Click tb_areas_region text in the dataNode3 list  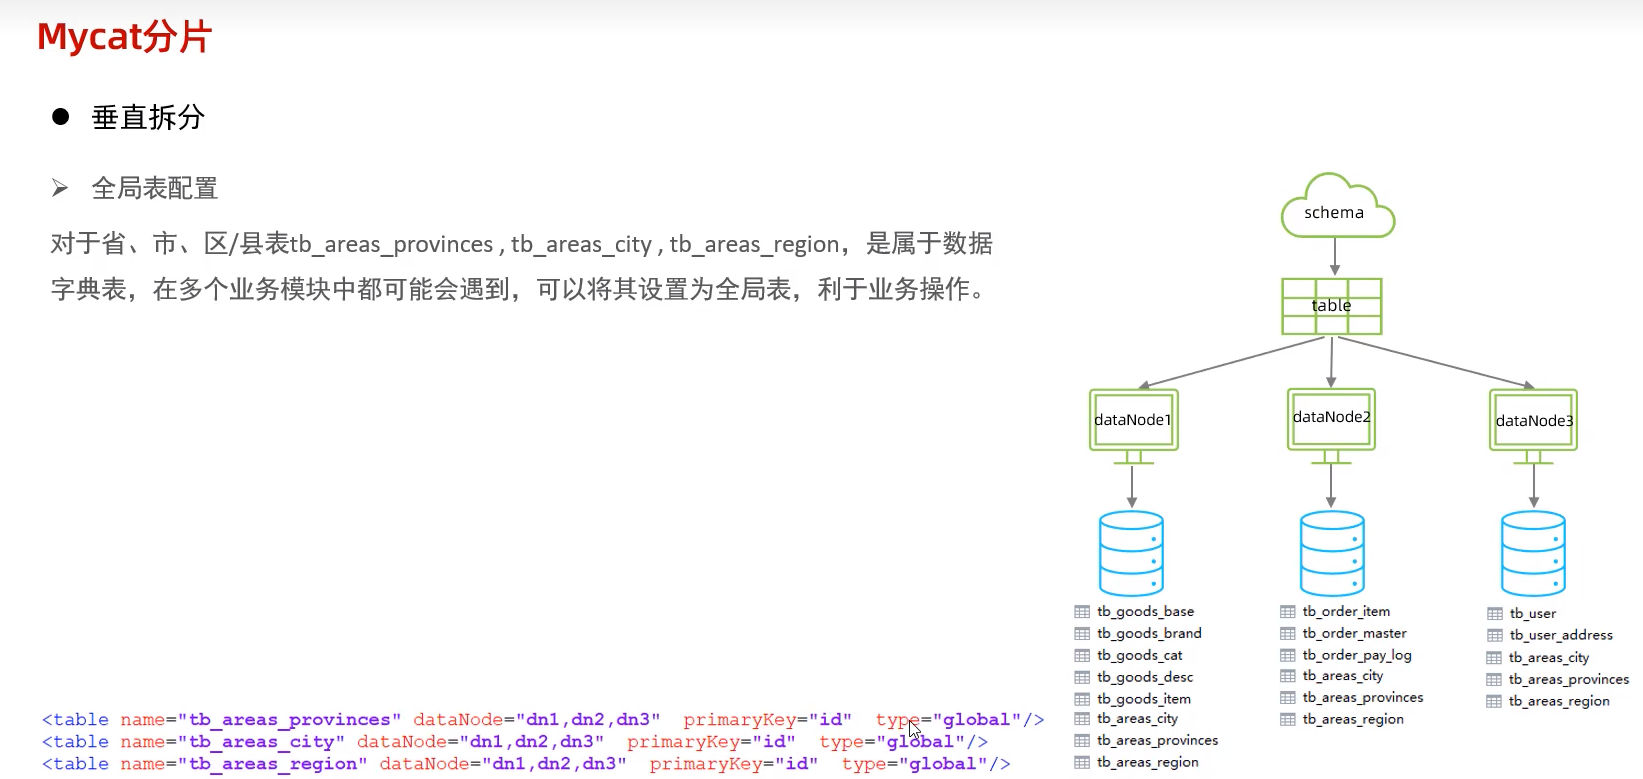[x=1559, y=701]
